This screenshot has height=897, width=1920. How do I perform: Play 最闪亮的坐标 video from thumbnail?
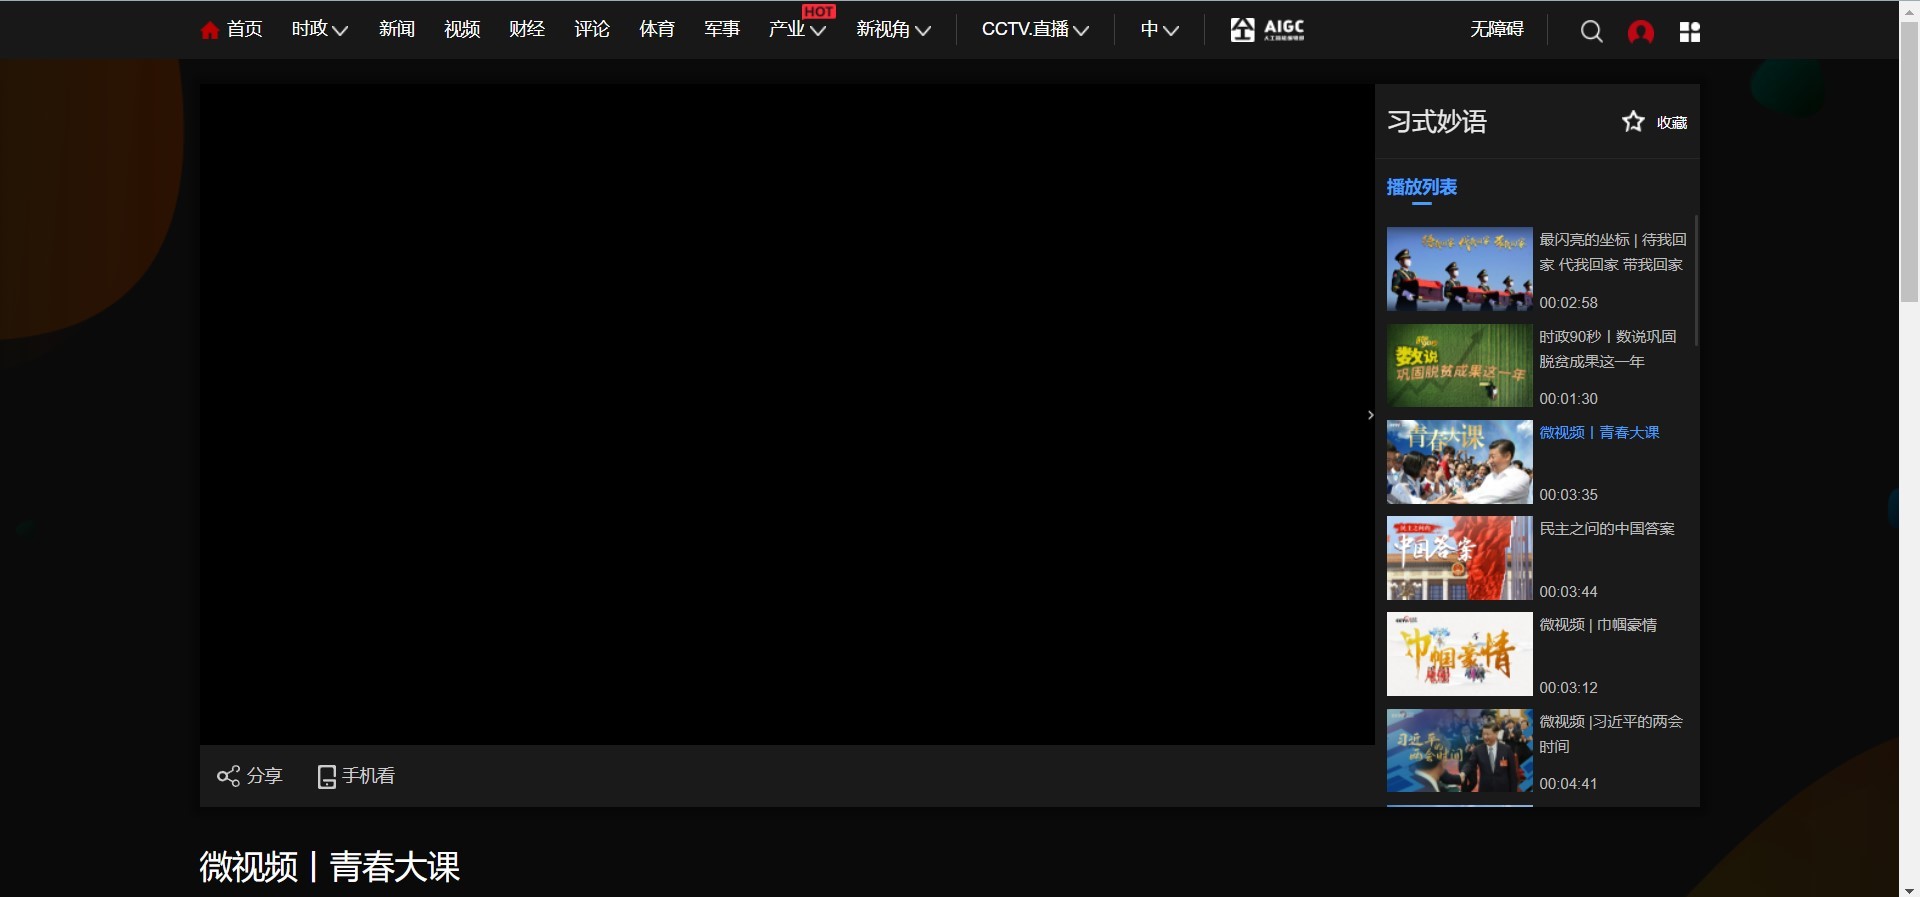tap(1459, 269)
